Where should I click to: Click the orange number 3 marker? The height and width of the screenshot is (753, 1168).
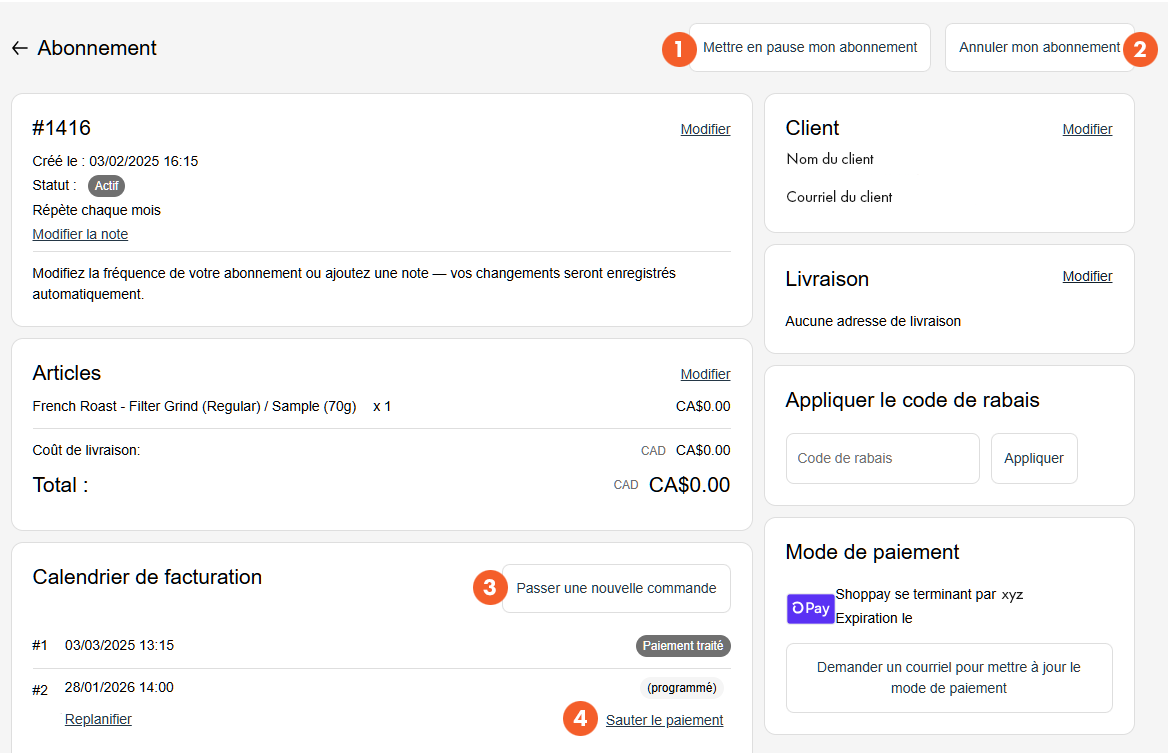click(x=489, y=588)
